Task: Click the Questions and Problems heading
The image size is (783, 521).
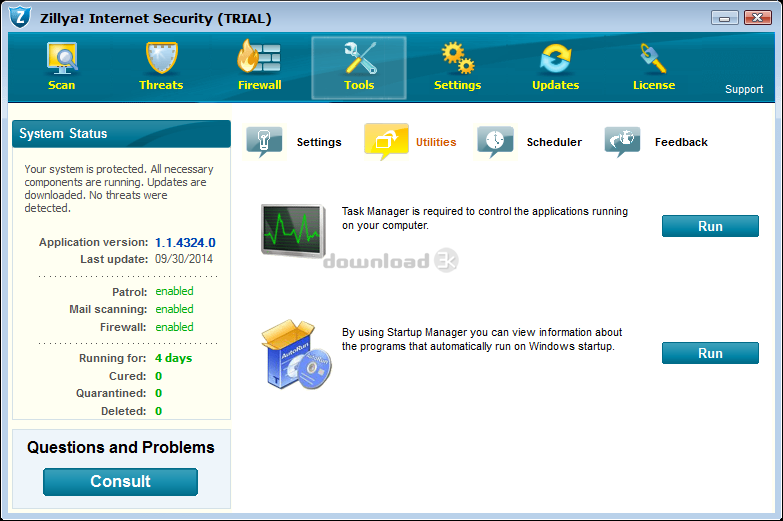Action: [x=121, y=447]
